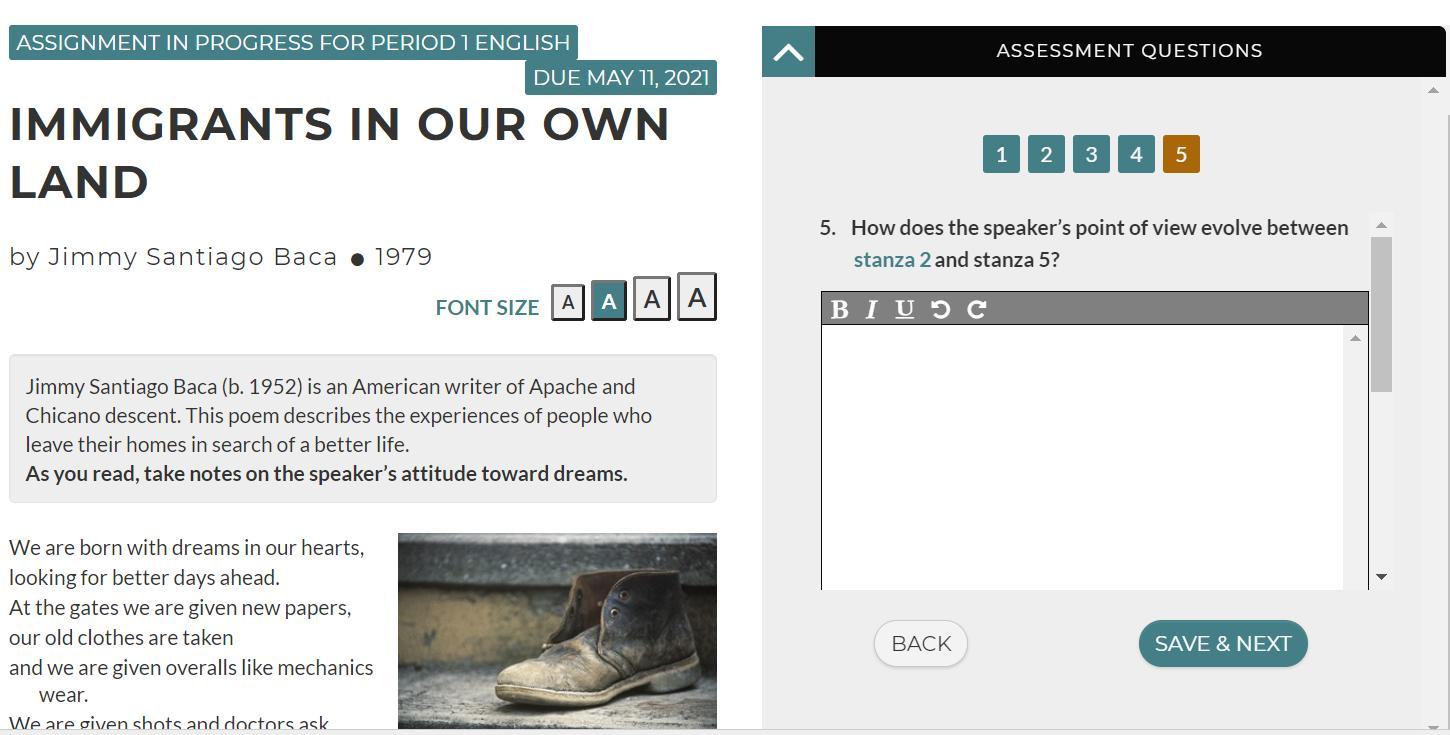Click the boot photo thumbnail
This screenshot has height=735, width=1450.
click(557, 630)
